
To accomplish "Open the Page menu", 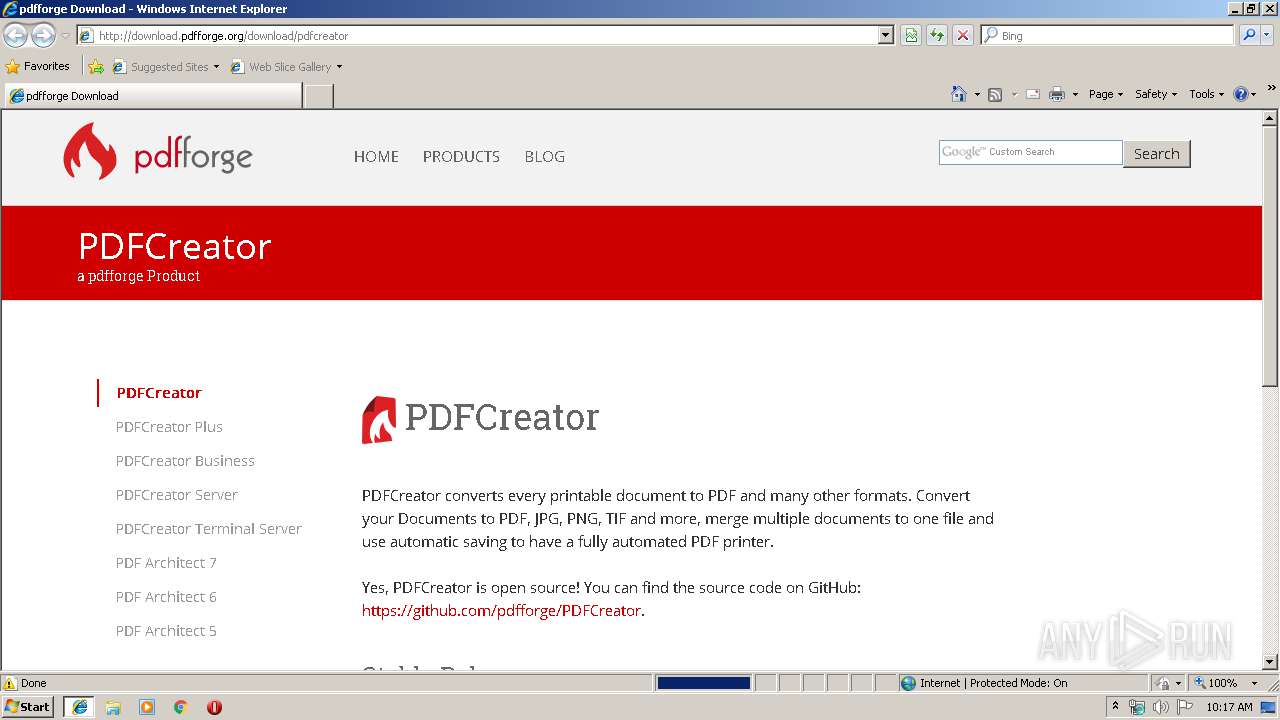I will tap(1105, 94).
